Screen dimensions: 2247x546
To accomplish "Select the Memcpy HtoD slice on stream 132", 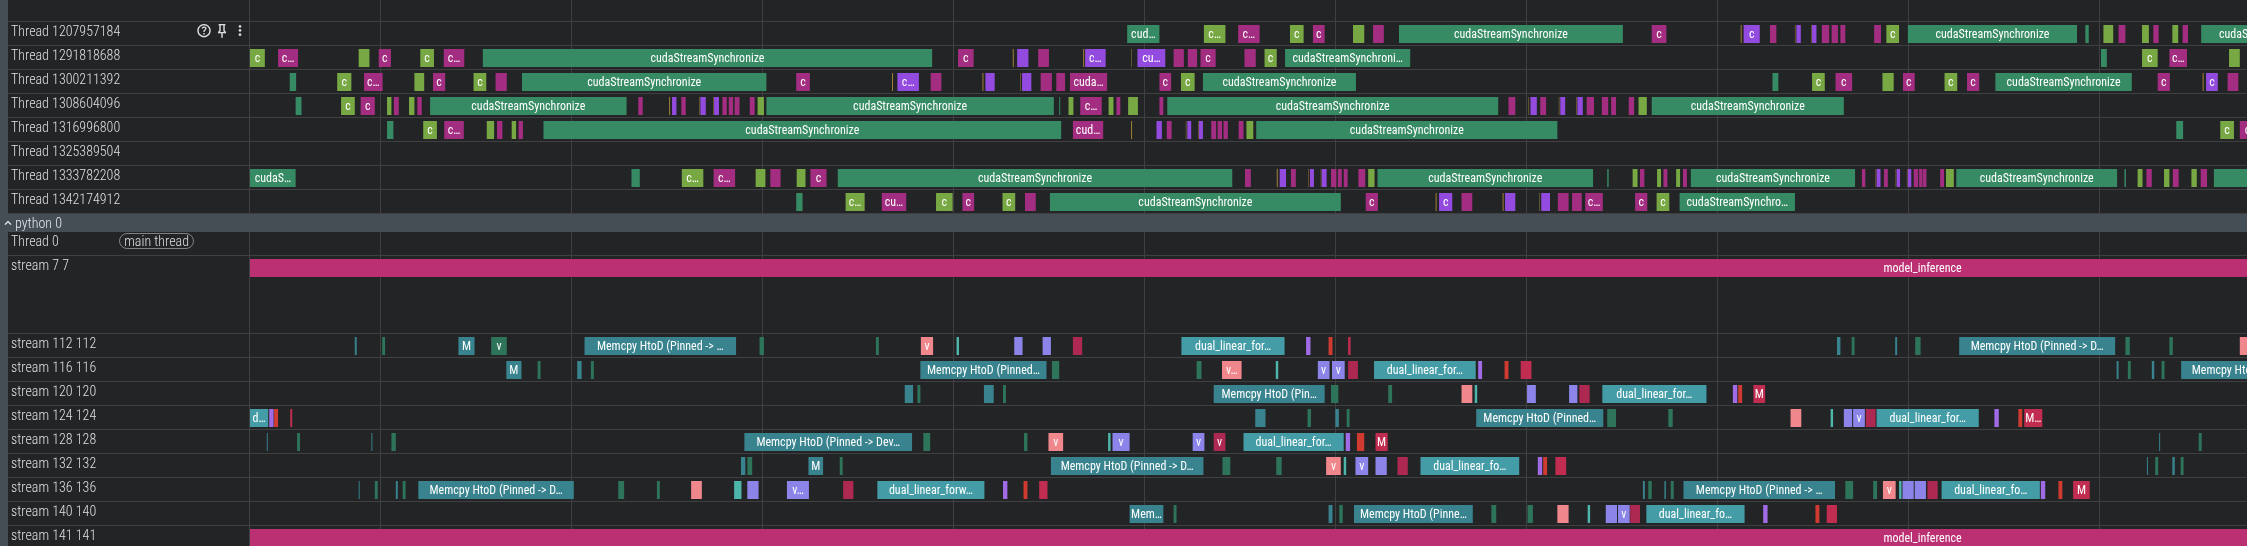I will point(1126,466).
